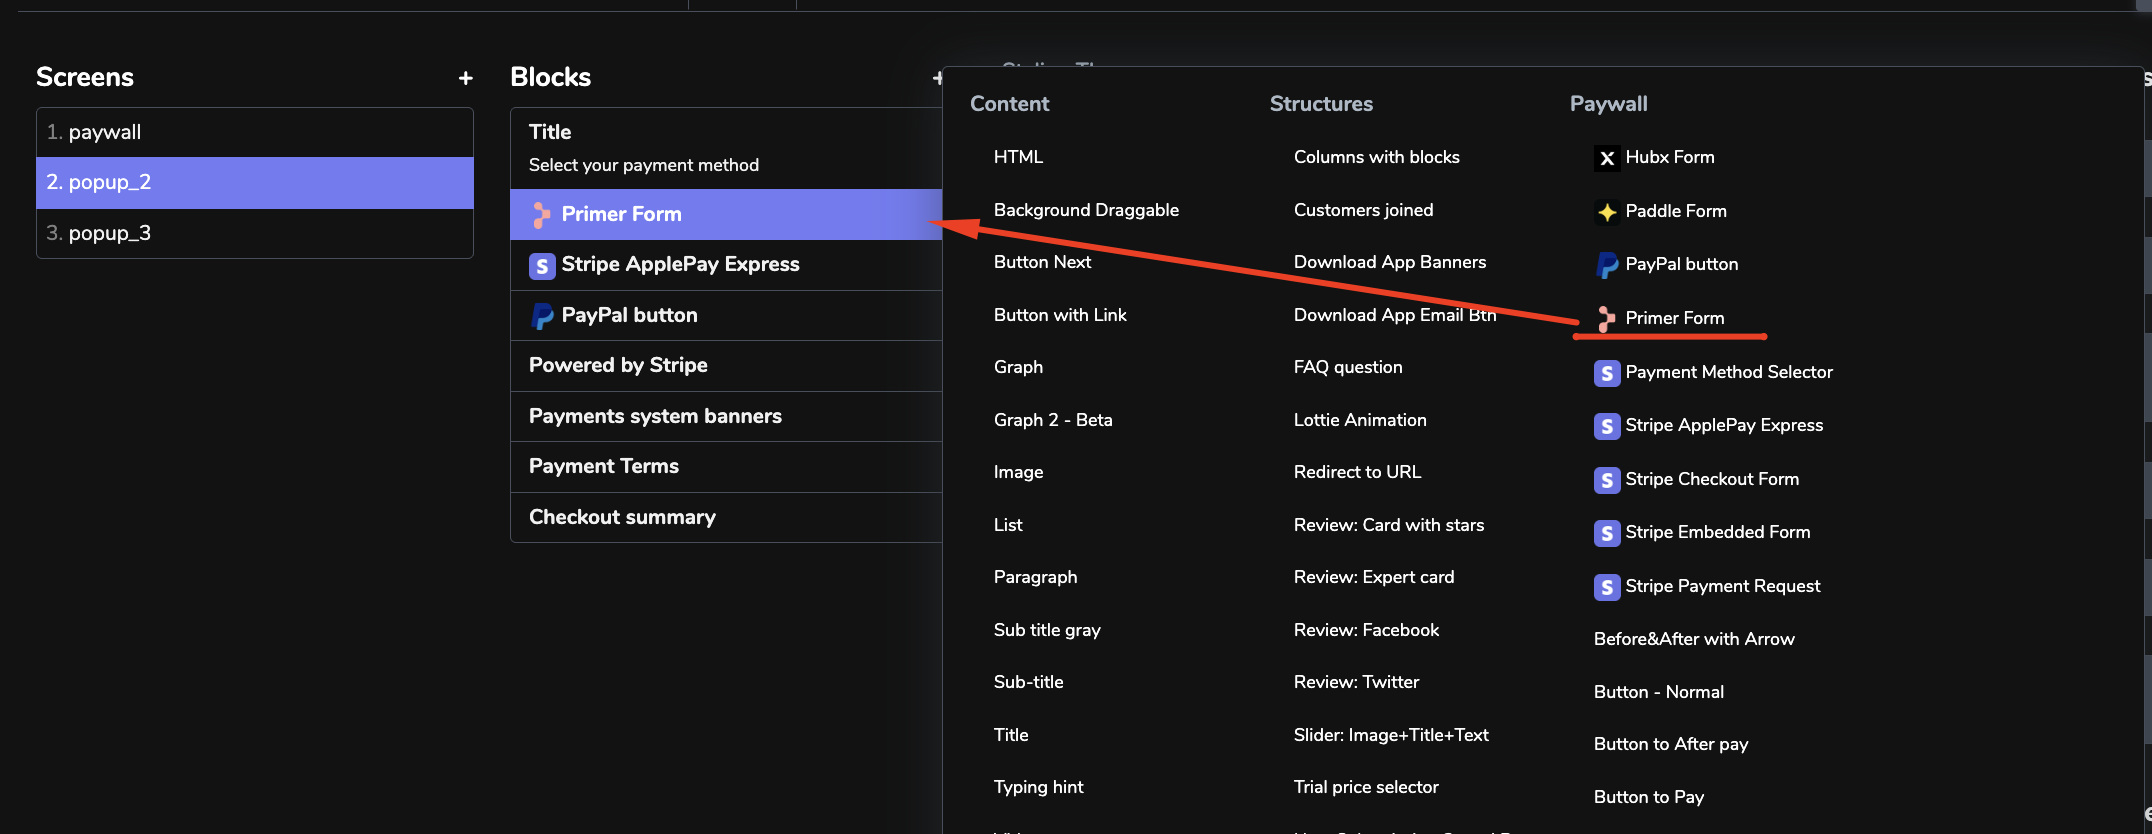2152x834 pixels.
Task: Add Background Draggable block
Action: coord(1086,210)
